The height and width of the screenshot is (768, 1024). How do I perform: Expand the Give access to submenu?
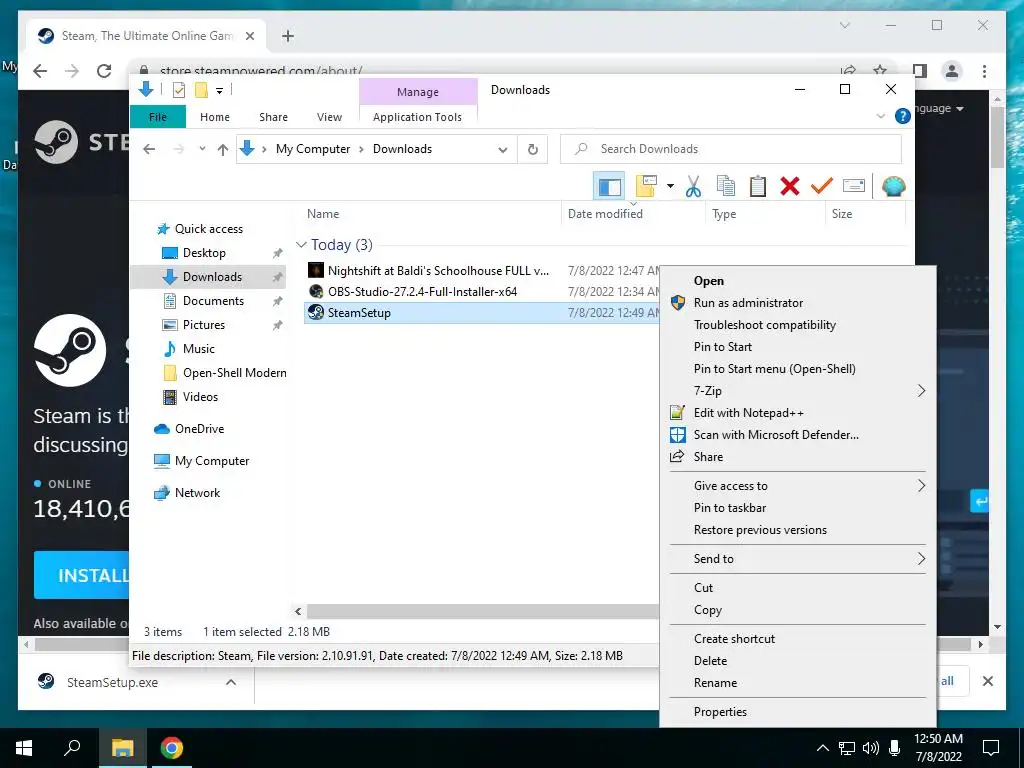921,485
